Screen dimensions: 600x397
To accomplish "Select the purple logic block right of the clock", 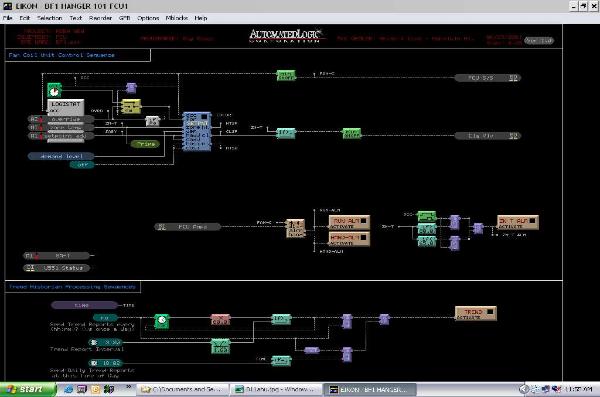I will point(131,88).
